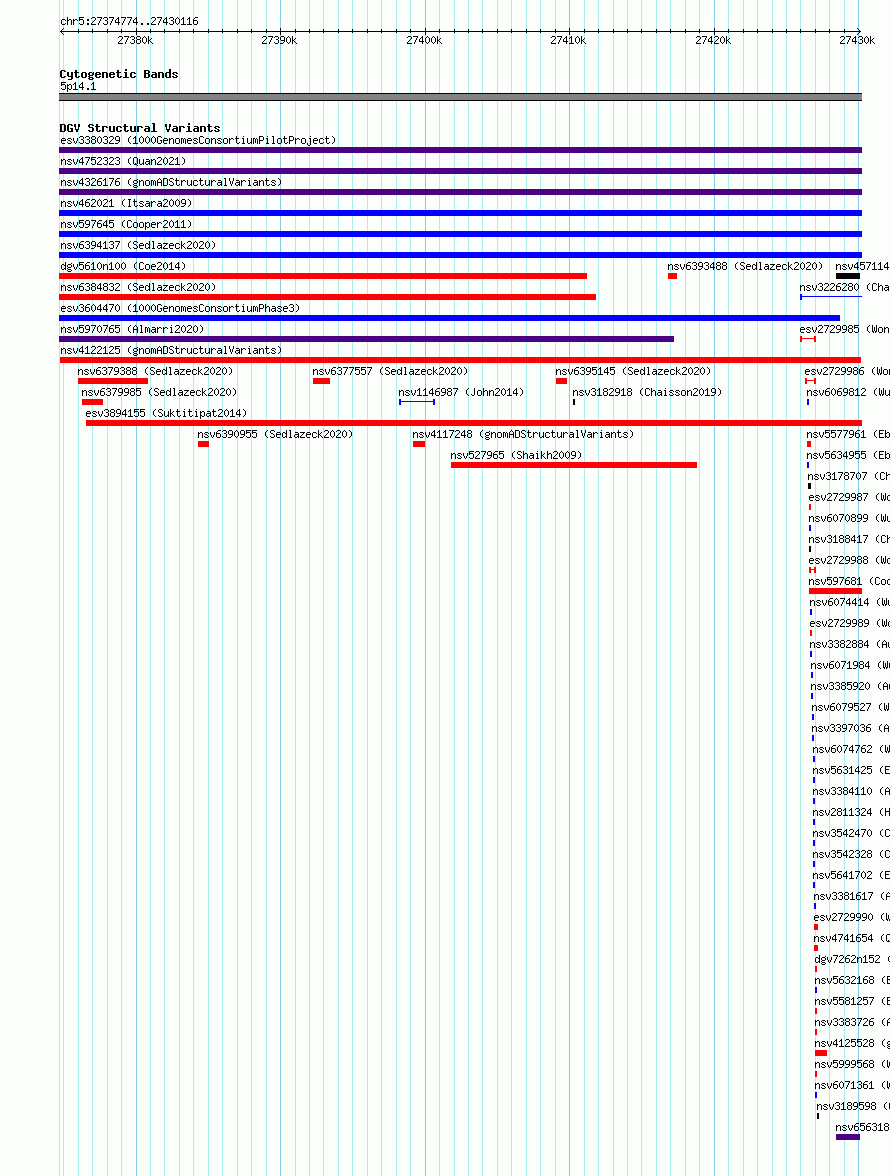
Task: Select the nsv1146987 (John2014) label
Action: point(461,392)
